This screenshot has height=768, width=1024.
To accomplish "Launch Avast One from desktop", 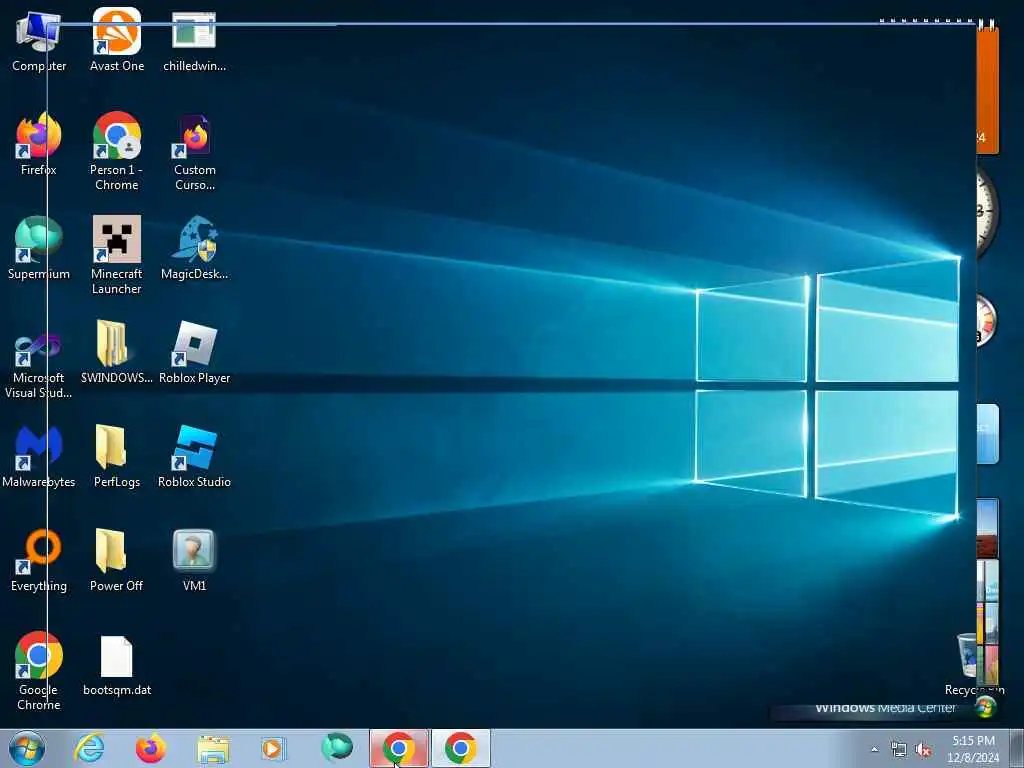I will 117,41.
